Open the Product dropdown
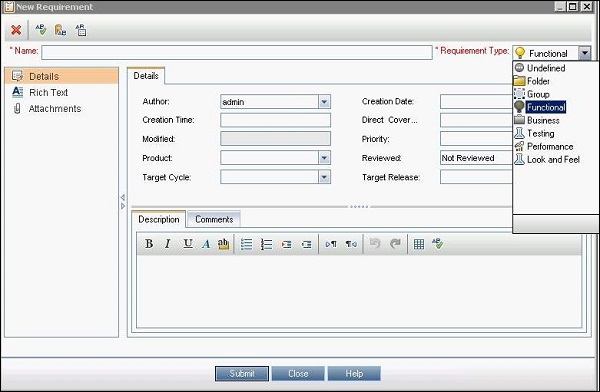 (x=324, y=158)
